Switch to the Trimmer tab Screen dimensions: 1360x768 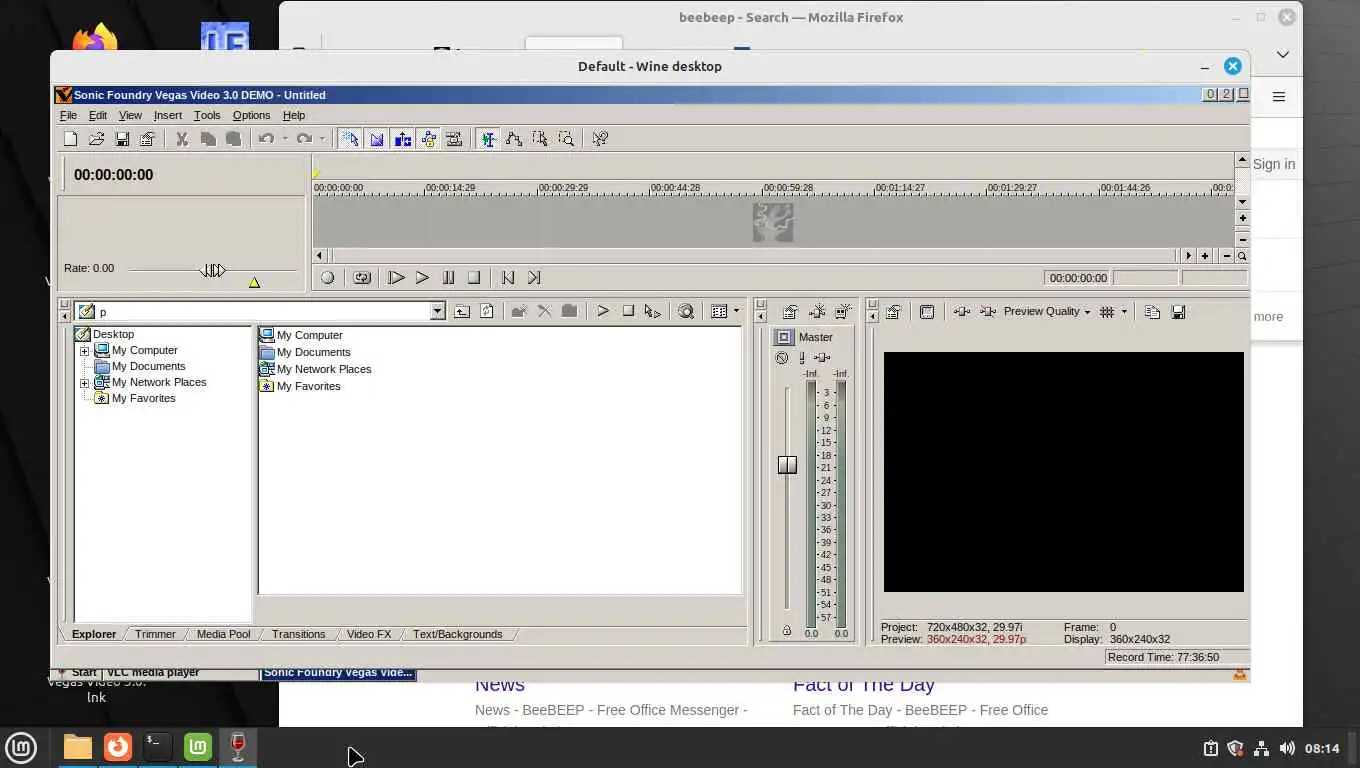pos(155,634)
